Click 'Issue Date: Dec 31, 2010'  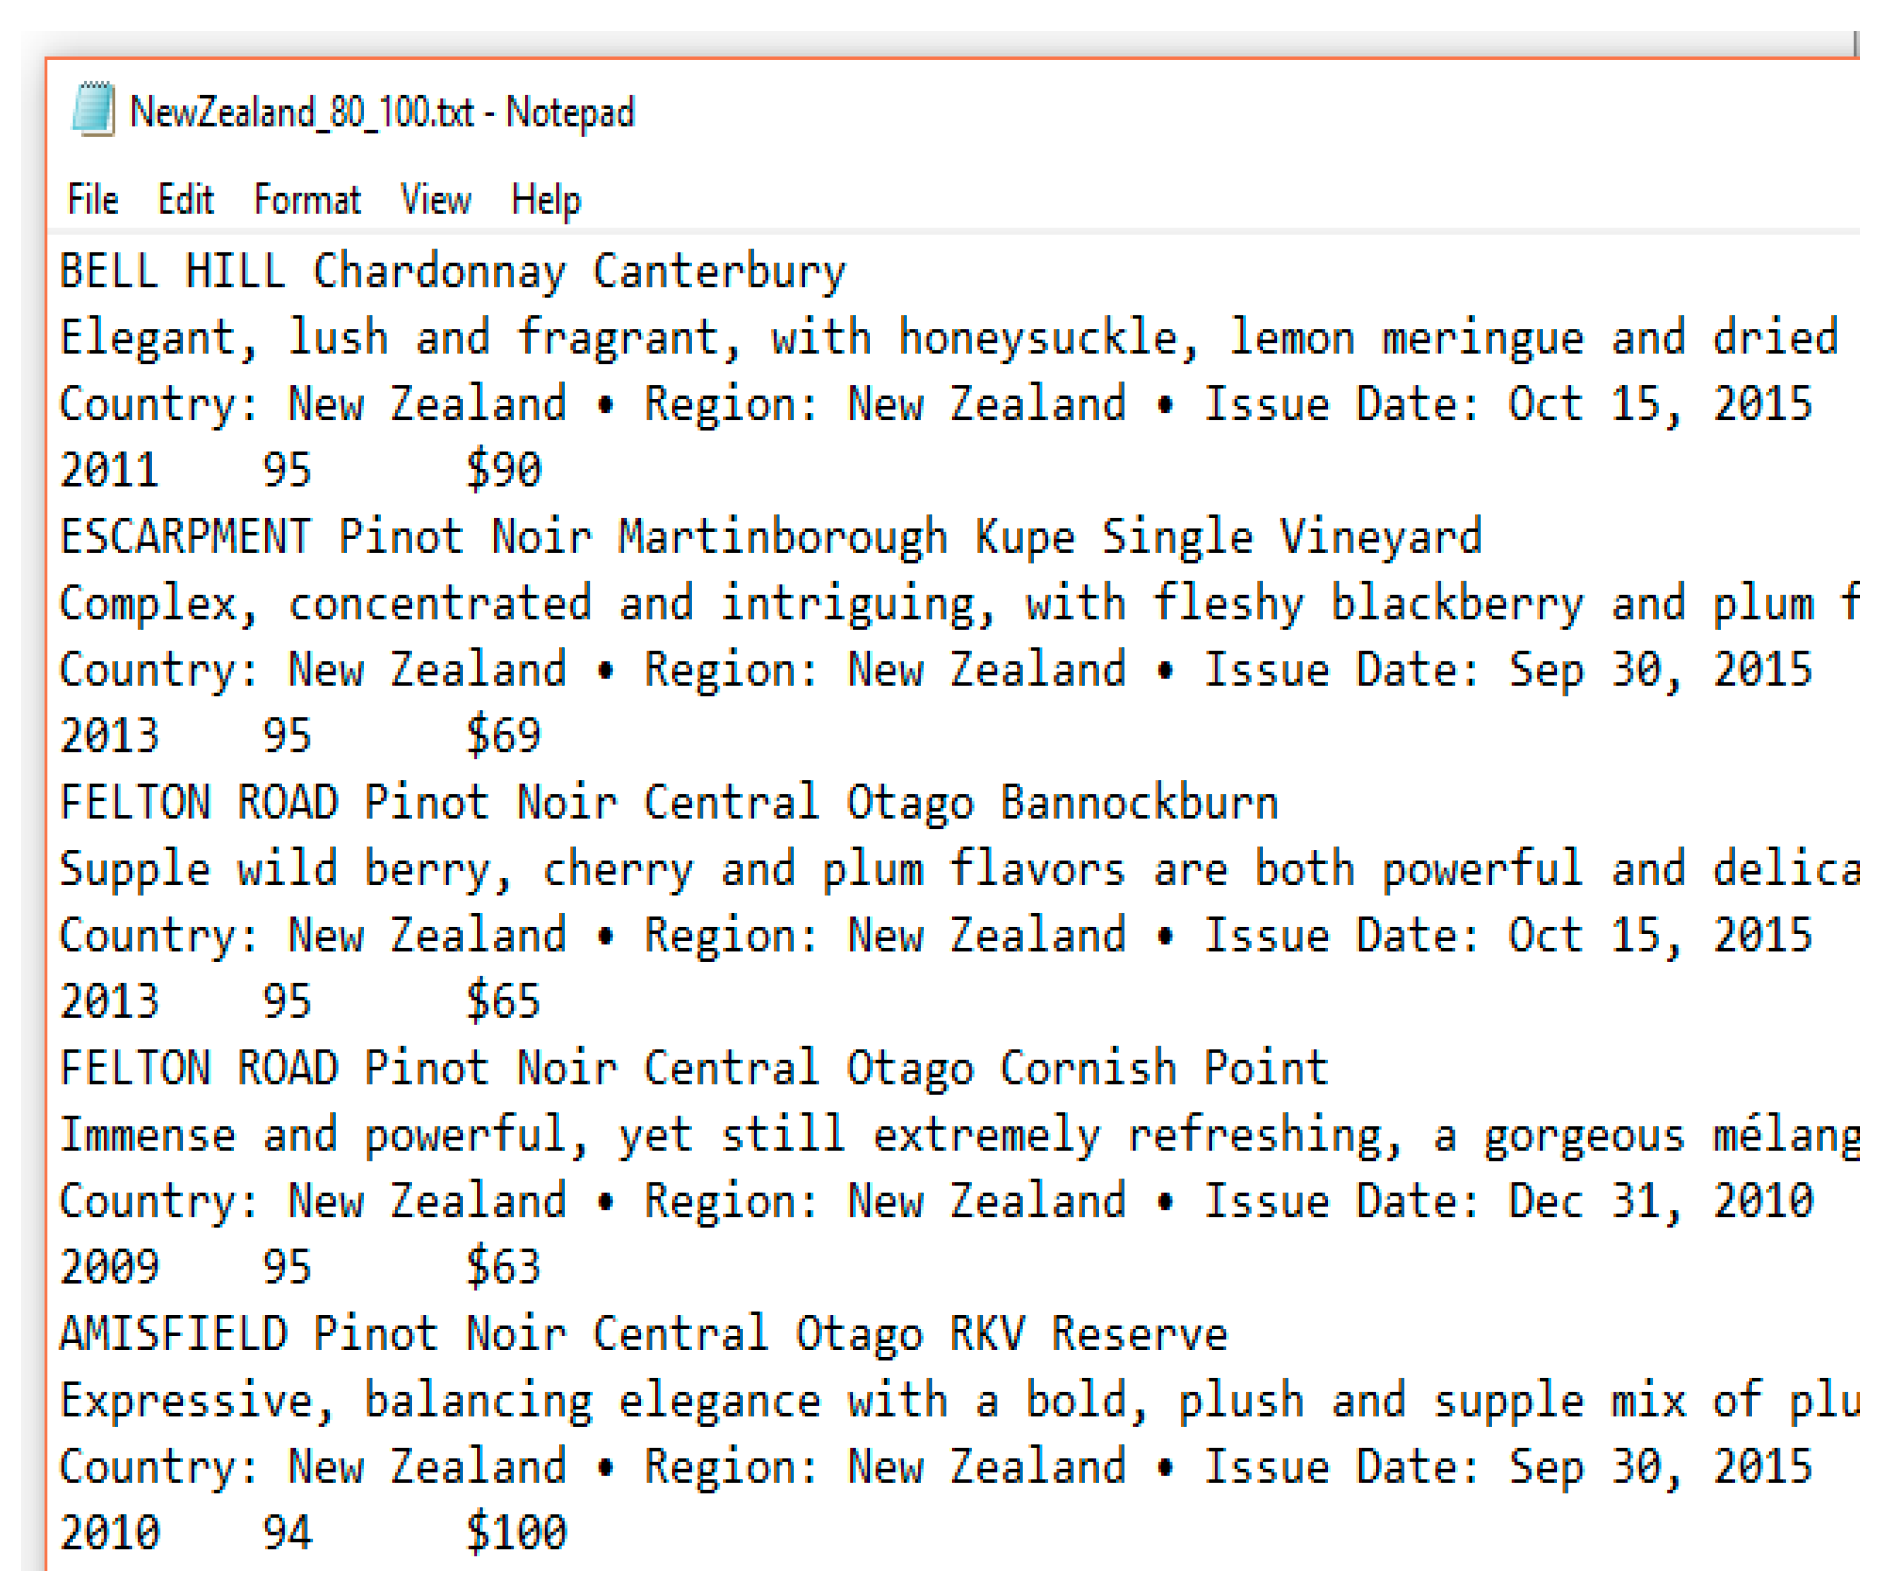click(x=1507, y=1201)
